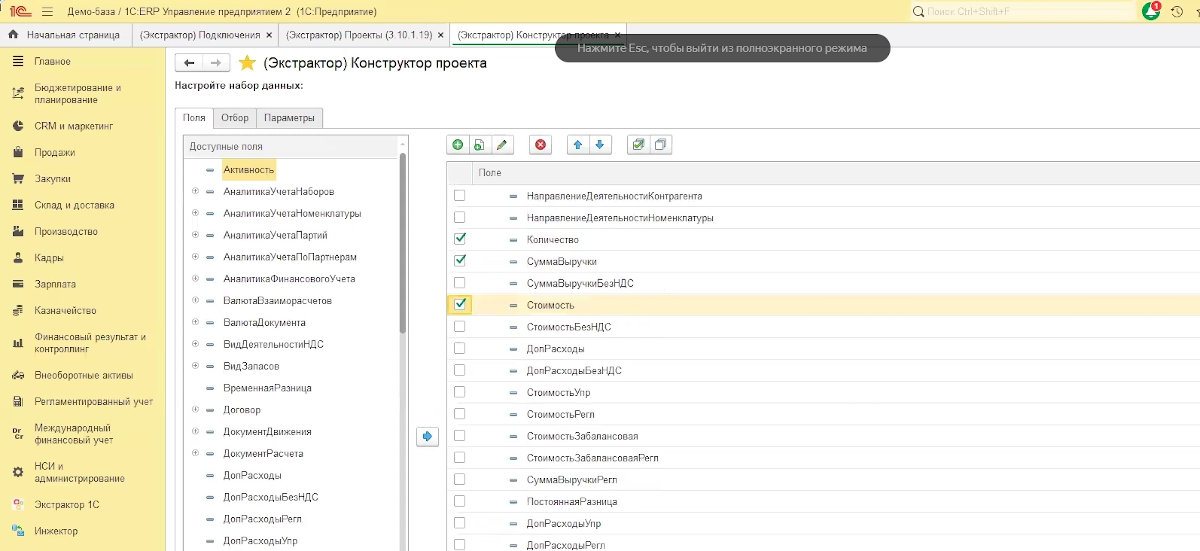Click the Back navigation arrow
This screenshot has width=1200, height=551.
tap(189, 63)
